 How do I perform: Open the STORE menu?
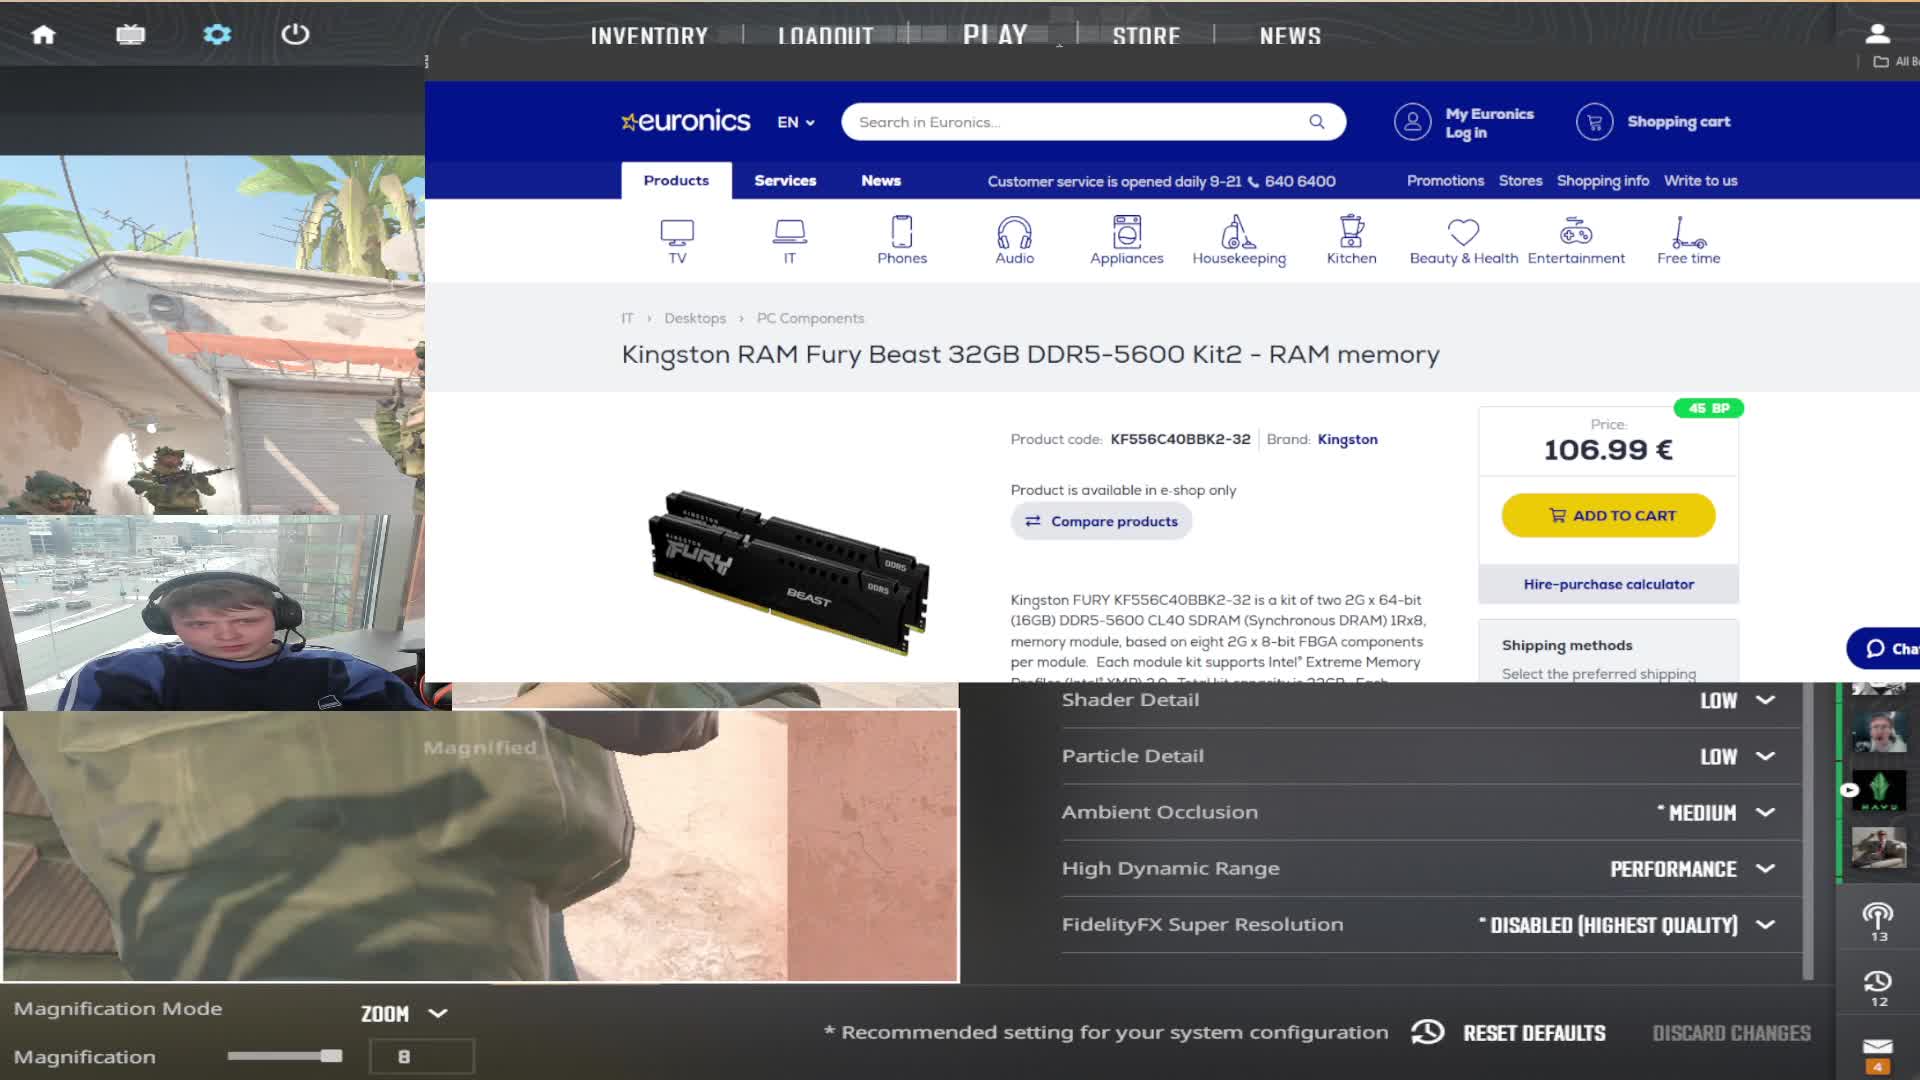tap(1146, 36)
